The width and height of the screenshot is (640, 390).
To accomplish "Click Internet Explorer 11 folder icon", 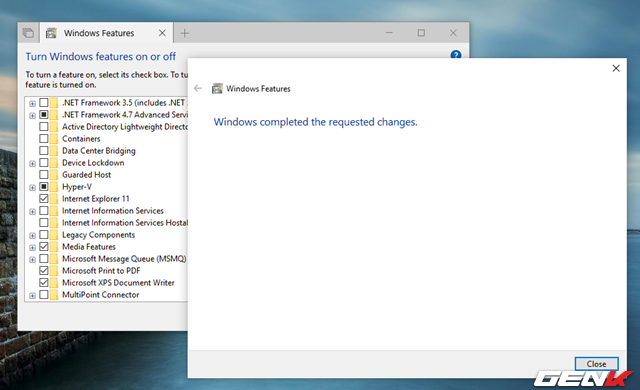I will pyautogui.click(x=54, y=199).
